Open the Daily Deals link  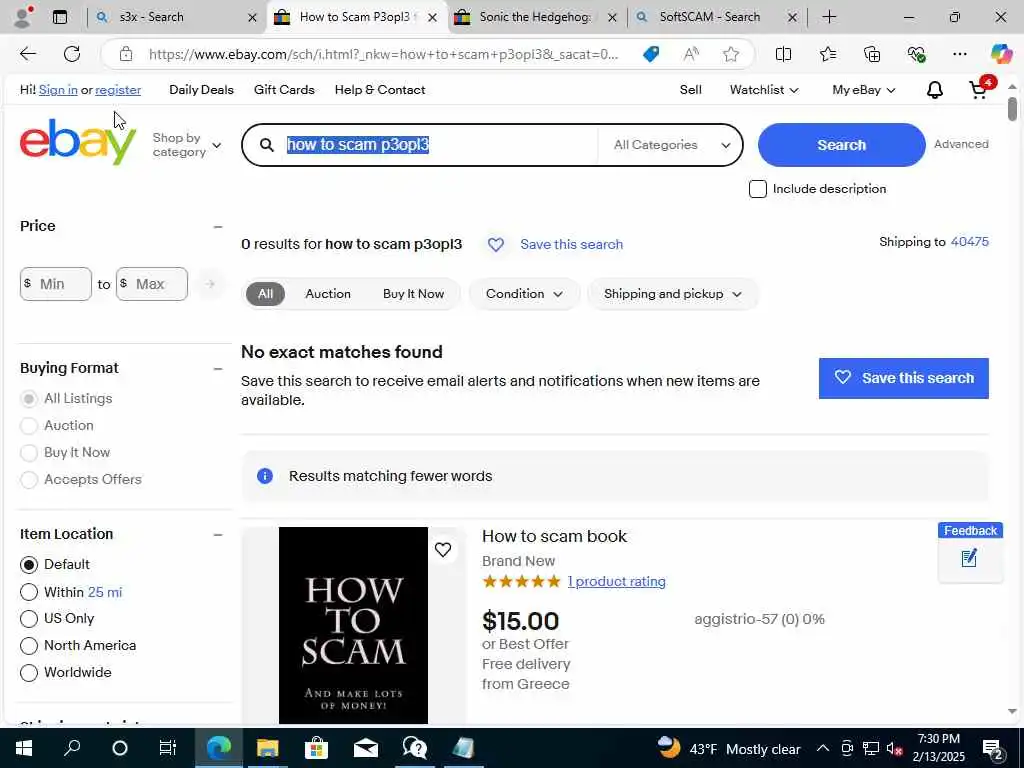[x=201, y=90]
